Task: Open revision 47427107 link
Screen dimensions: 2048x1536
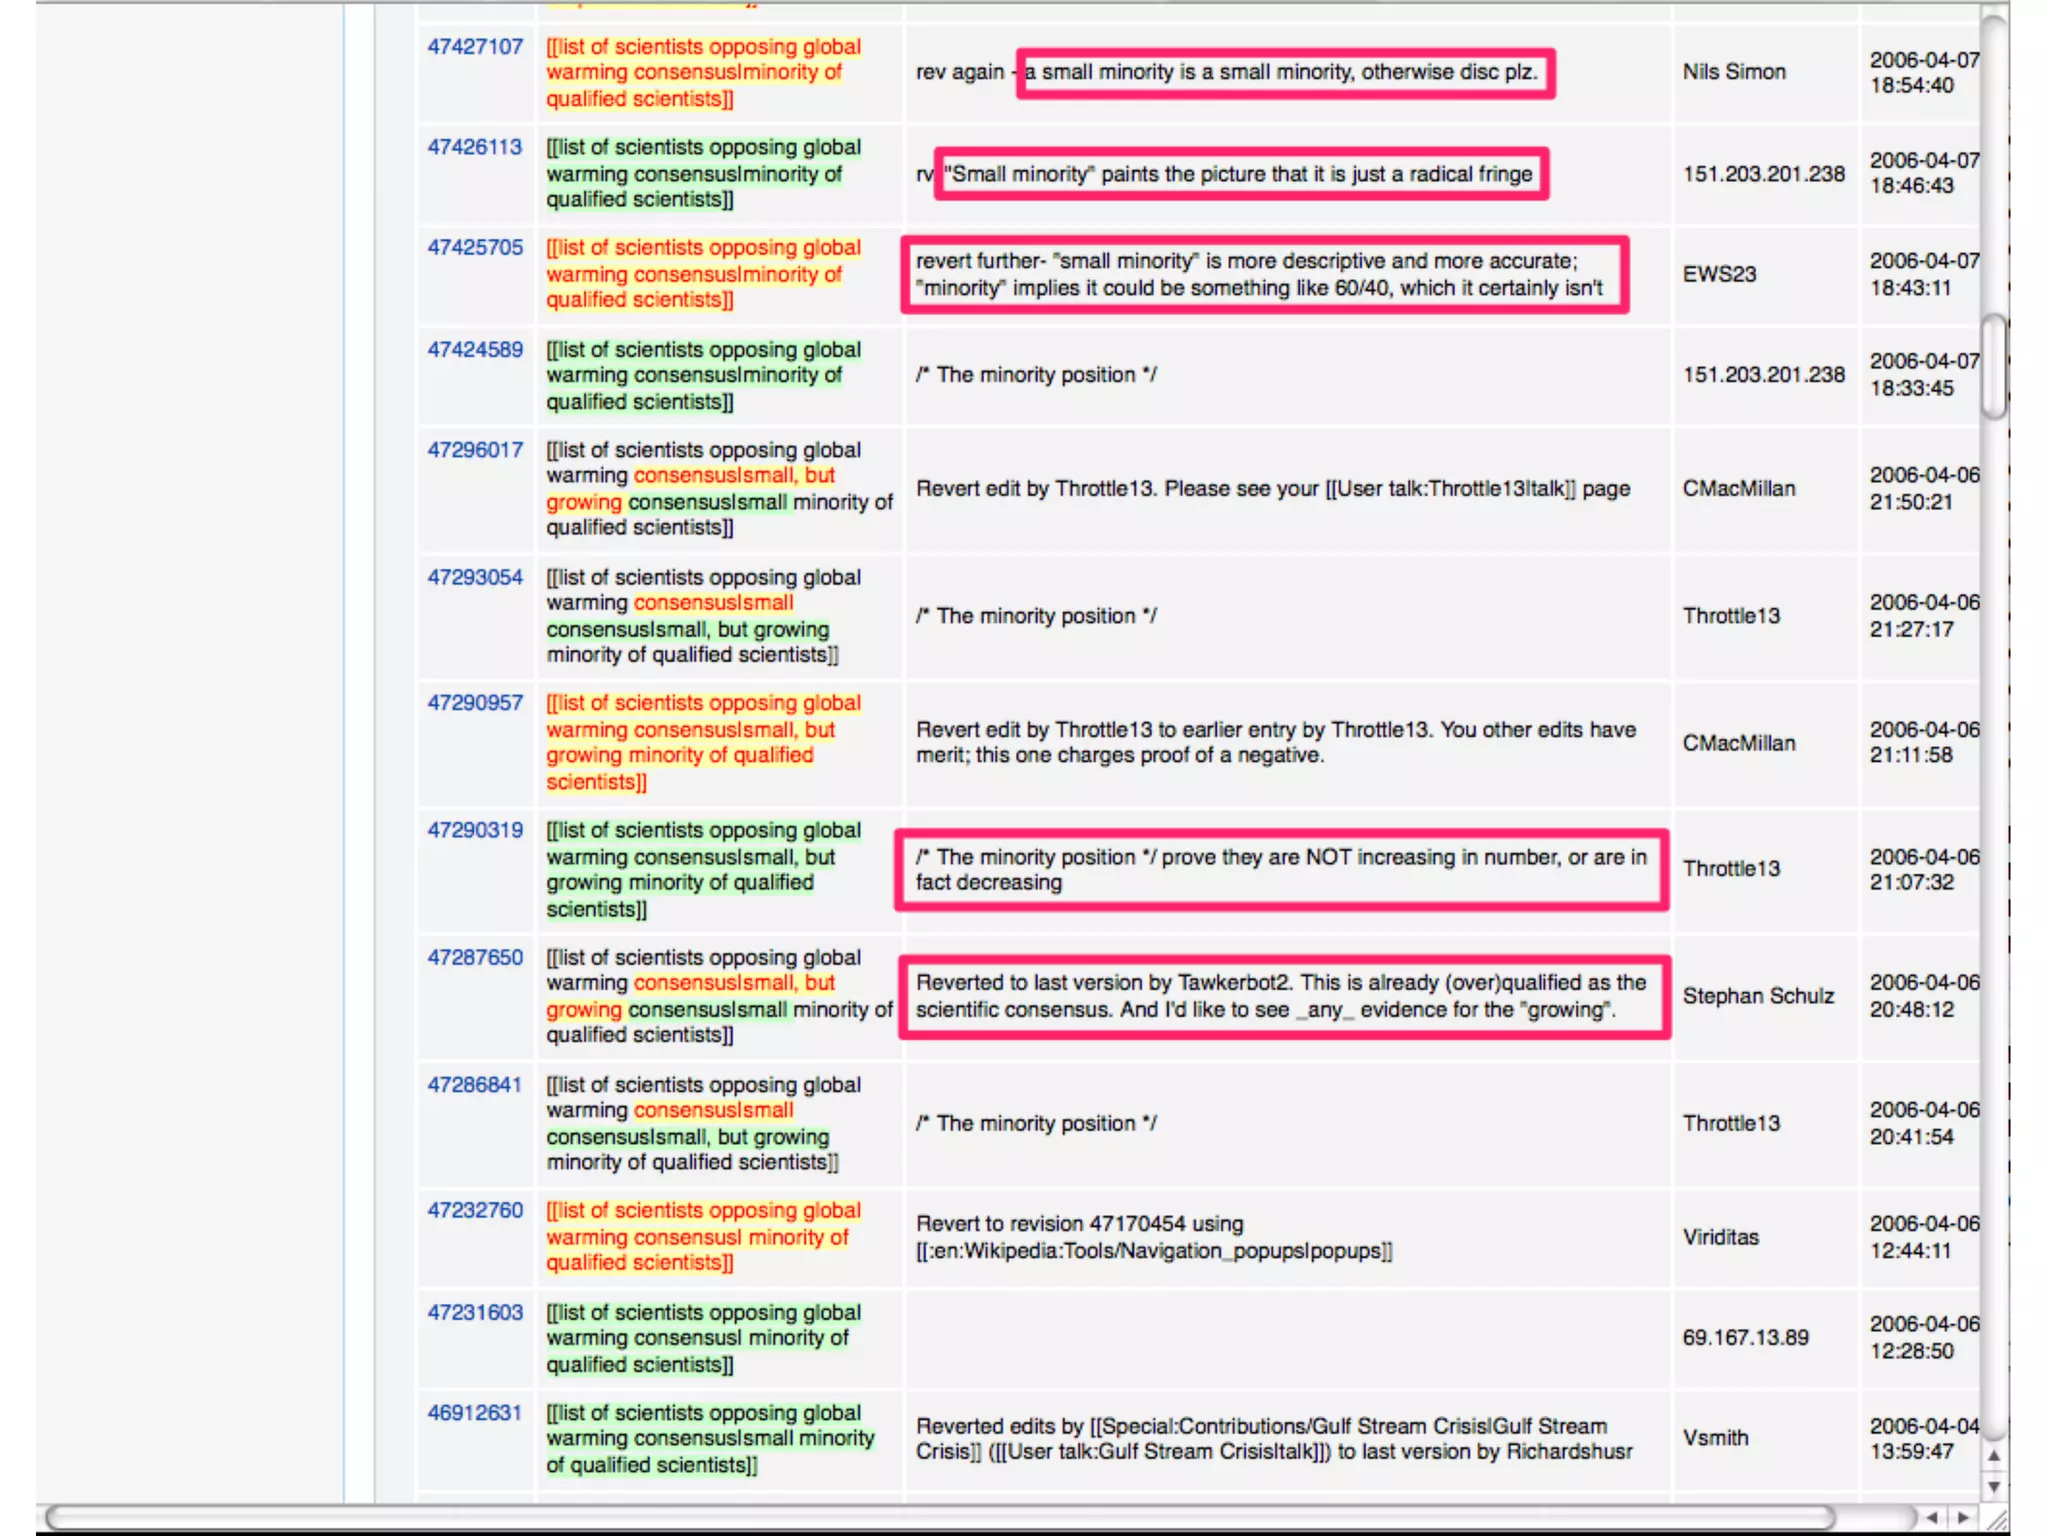Action: (475, 47)
